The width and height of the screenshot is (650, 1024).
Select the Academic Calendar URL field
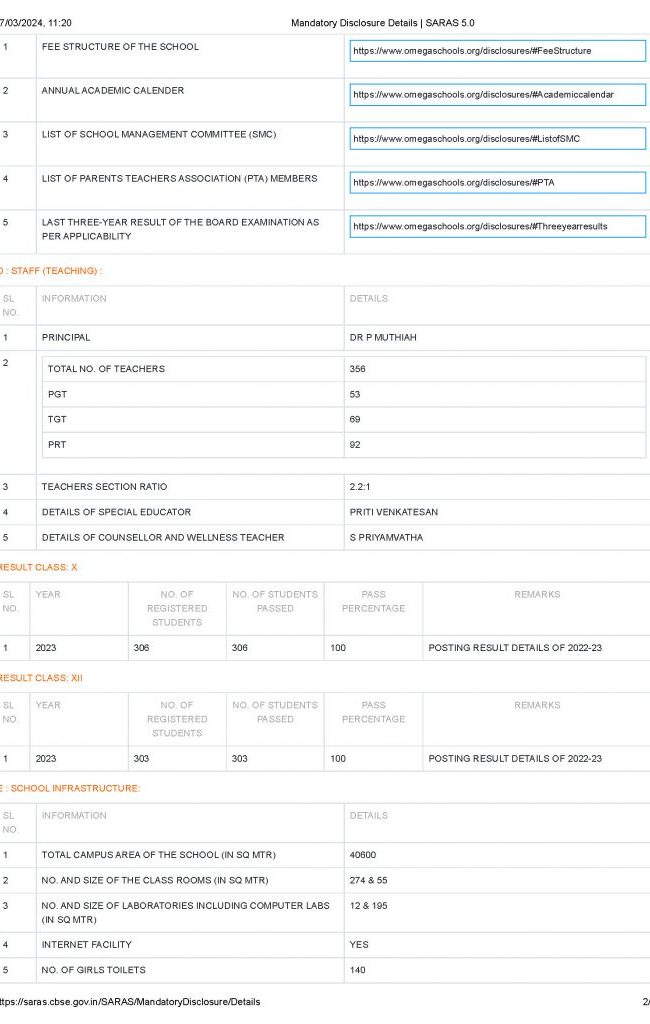point(497,95)
